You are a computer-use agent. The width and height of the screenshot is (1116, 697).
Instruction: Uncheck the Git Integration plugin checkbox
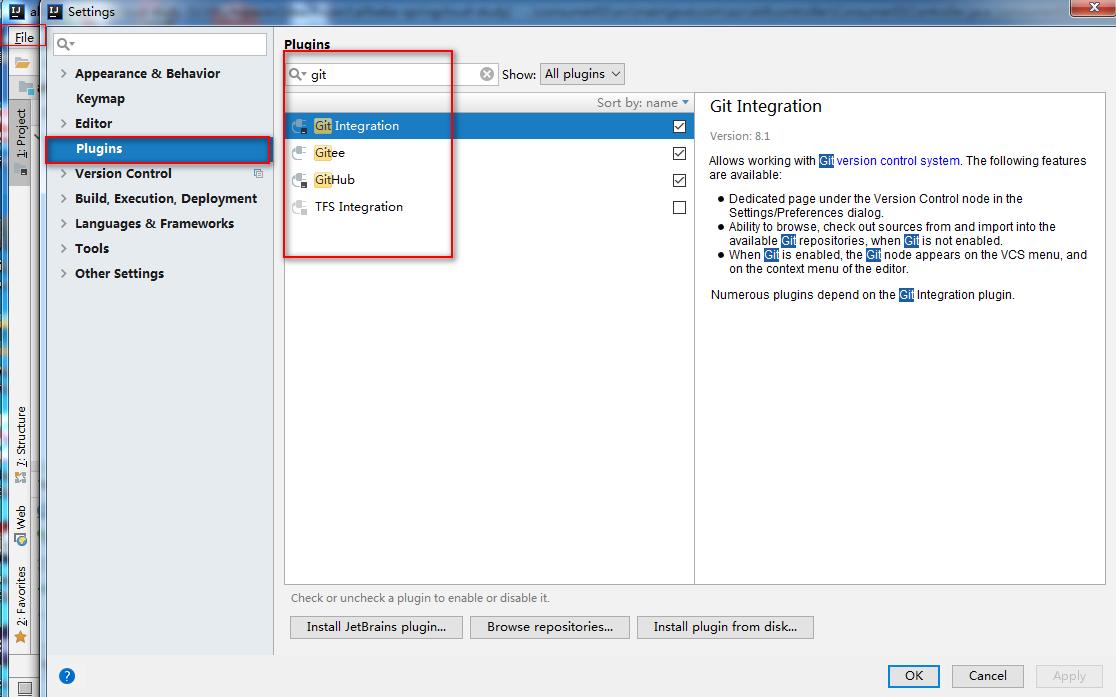pos(679,126)
